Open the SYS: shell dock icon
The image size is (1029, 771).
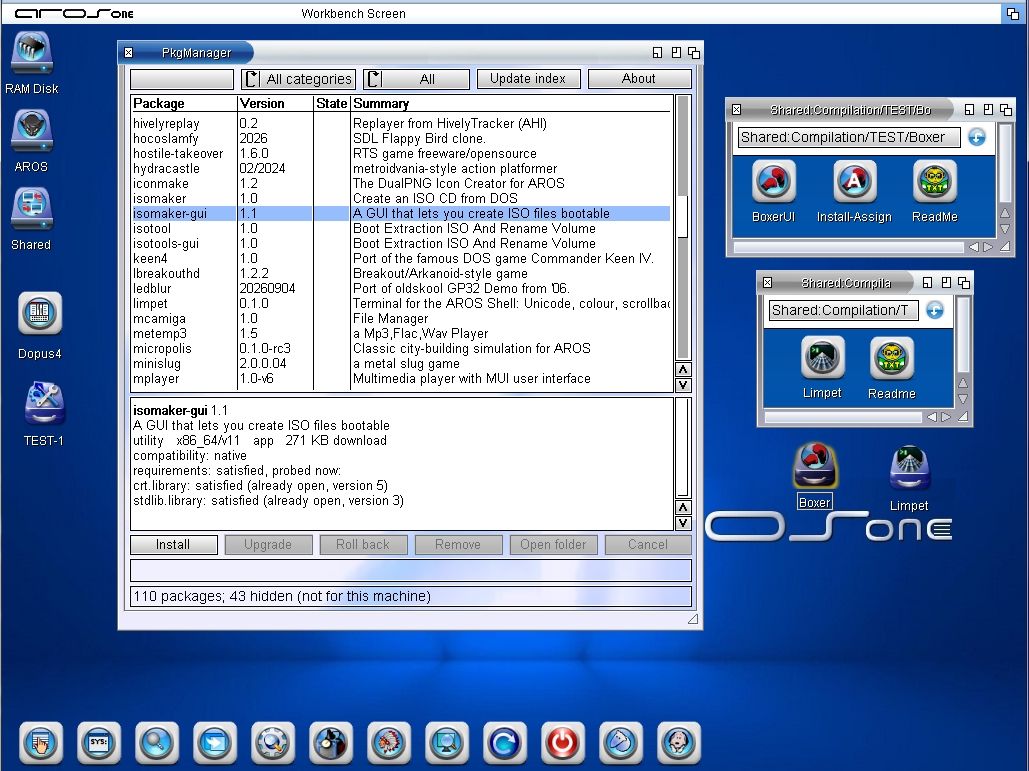[98, 743]
